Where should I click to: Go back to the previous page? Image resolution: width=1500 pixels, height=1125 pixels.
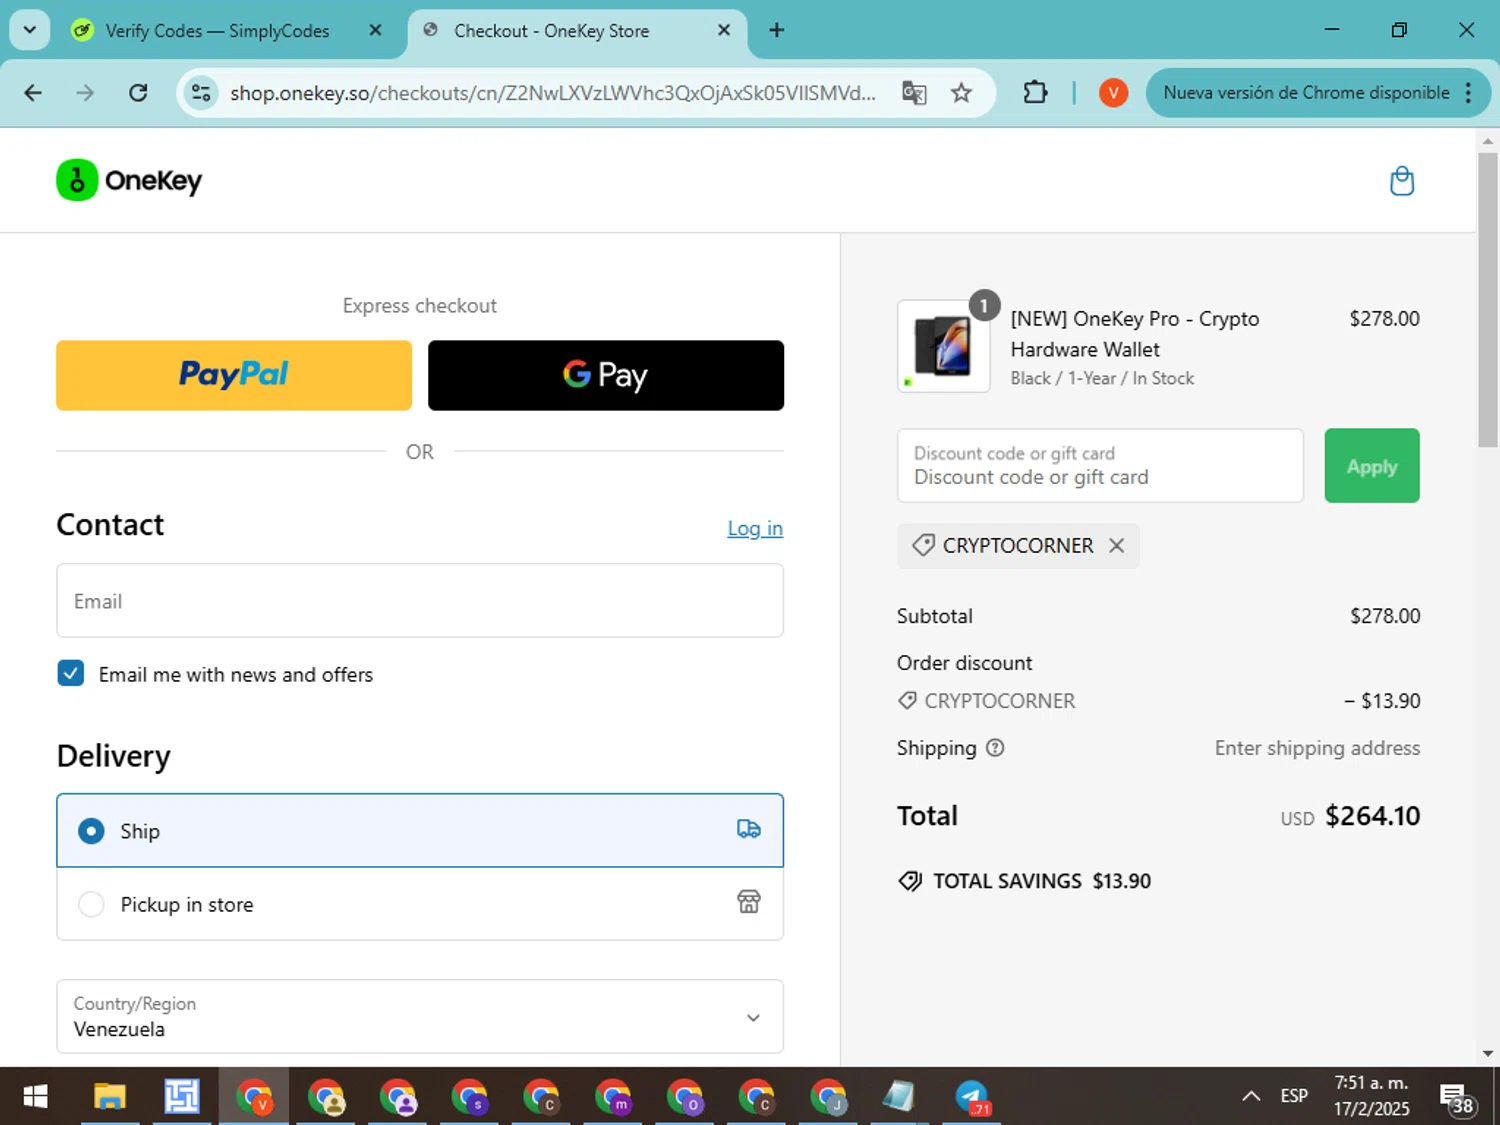(x=33, y=93)
